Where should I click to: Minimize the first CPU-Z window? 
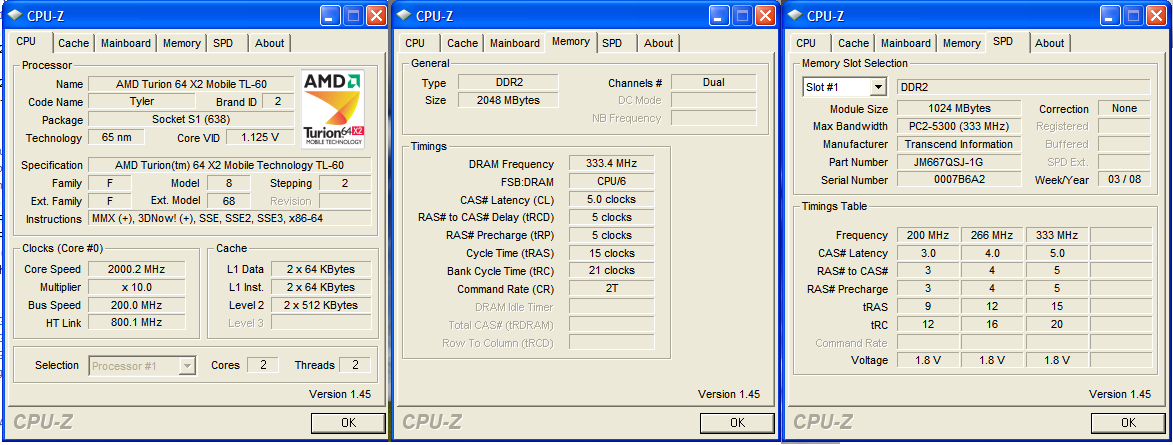(330, 15)
